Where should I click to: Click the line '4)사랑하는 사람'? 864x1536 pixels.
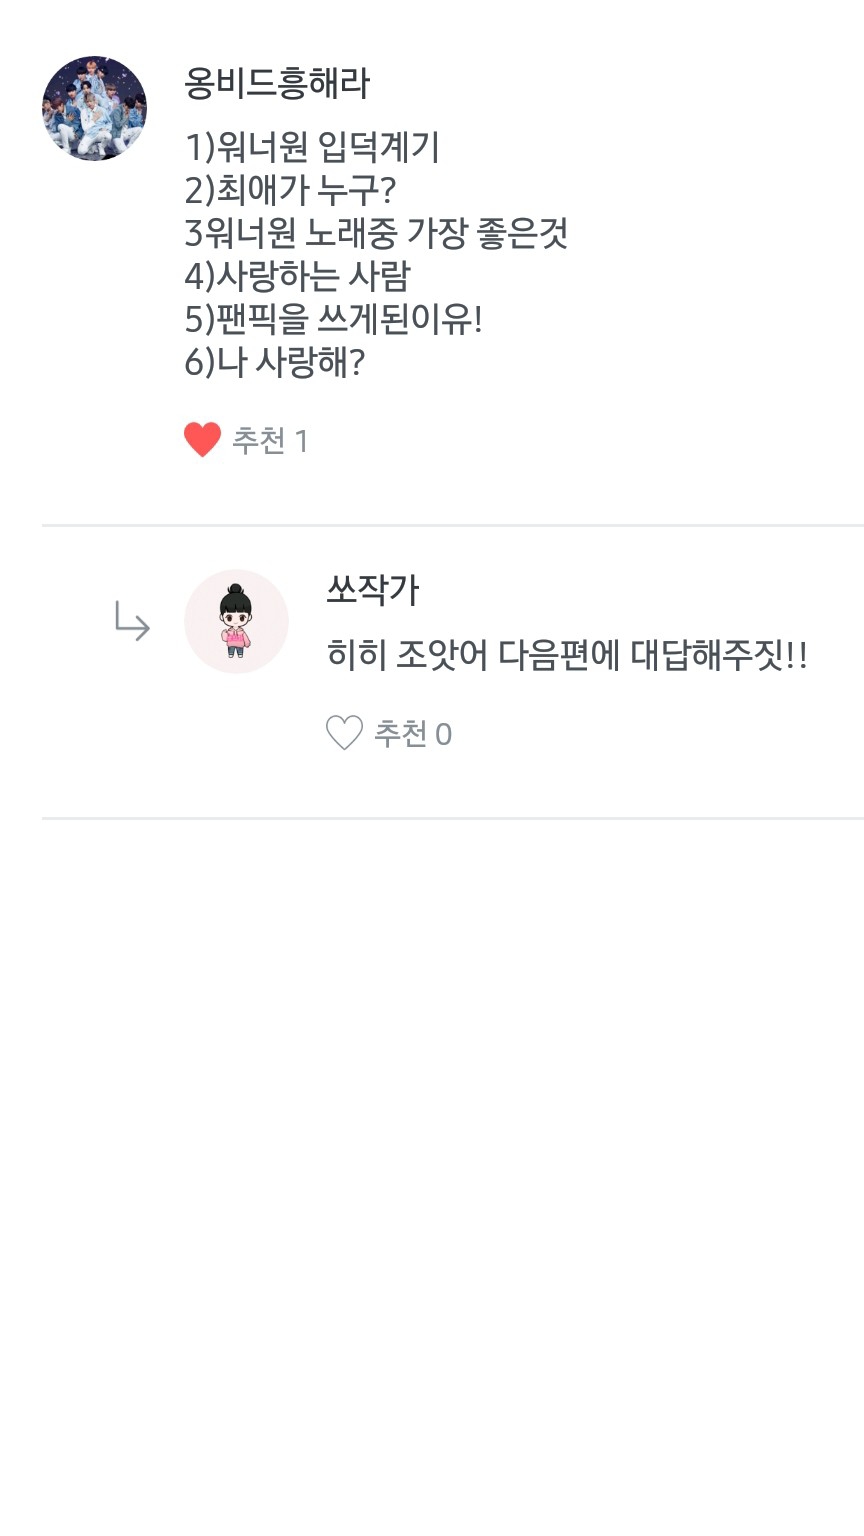[x=297, y=277]
